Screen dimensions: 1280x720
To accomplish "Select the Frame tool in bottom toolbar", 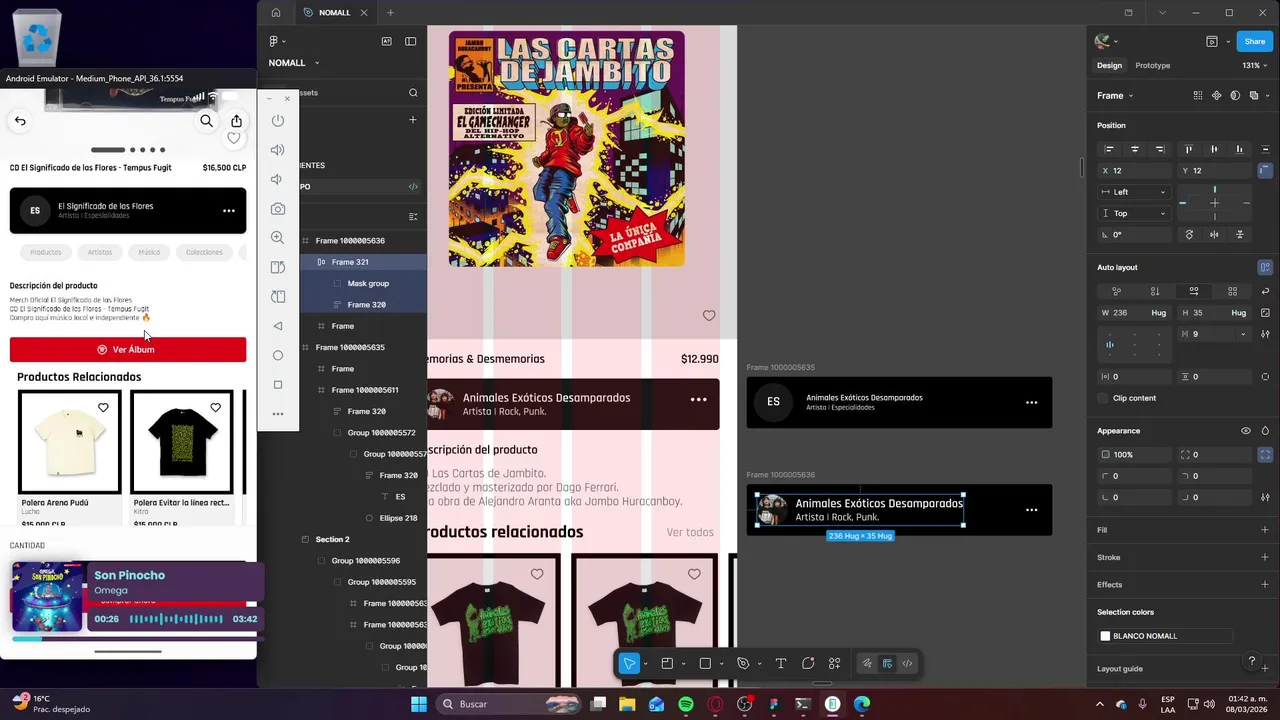I will point(667,663).
